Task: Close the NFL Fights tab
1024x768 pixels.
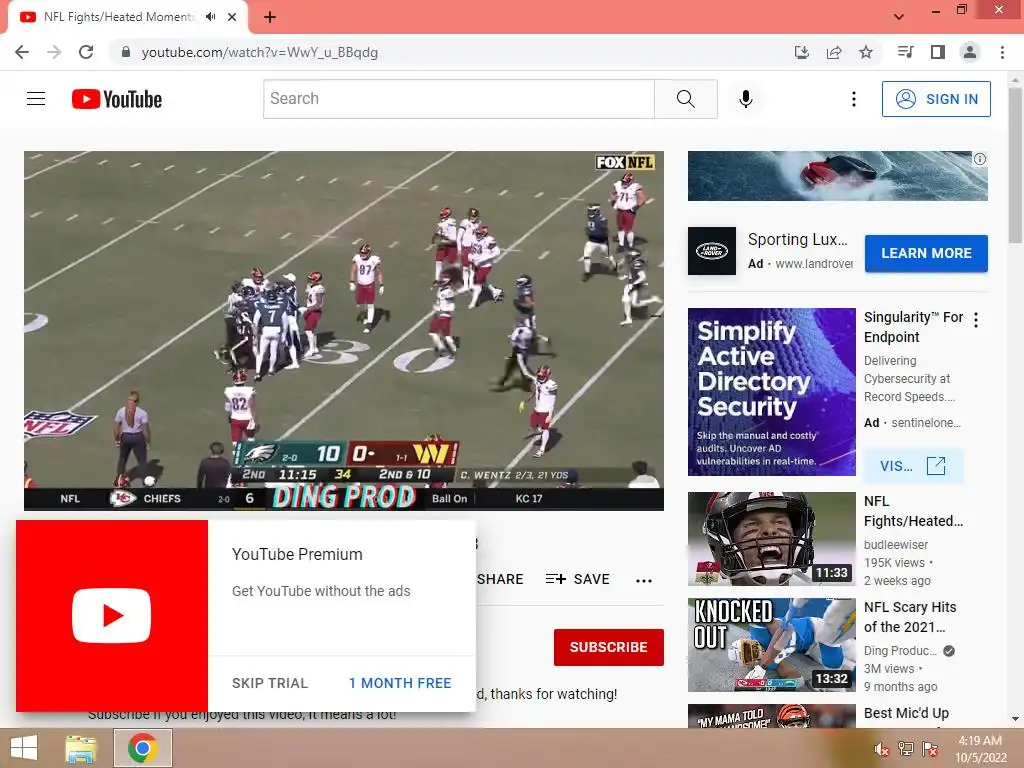Action: (232, 17)
